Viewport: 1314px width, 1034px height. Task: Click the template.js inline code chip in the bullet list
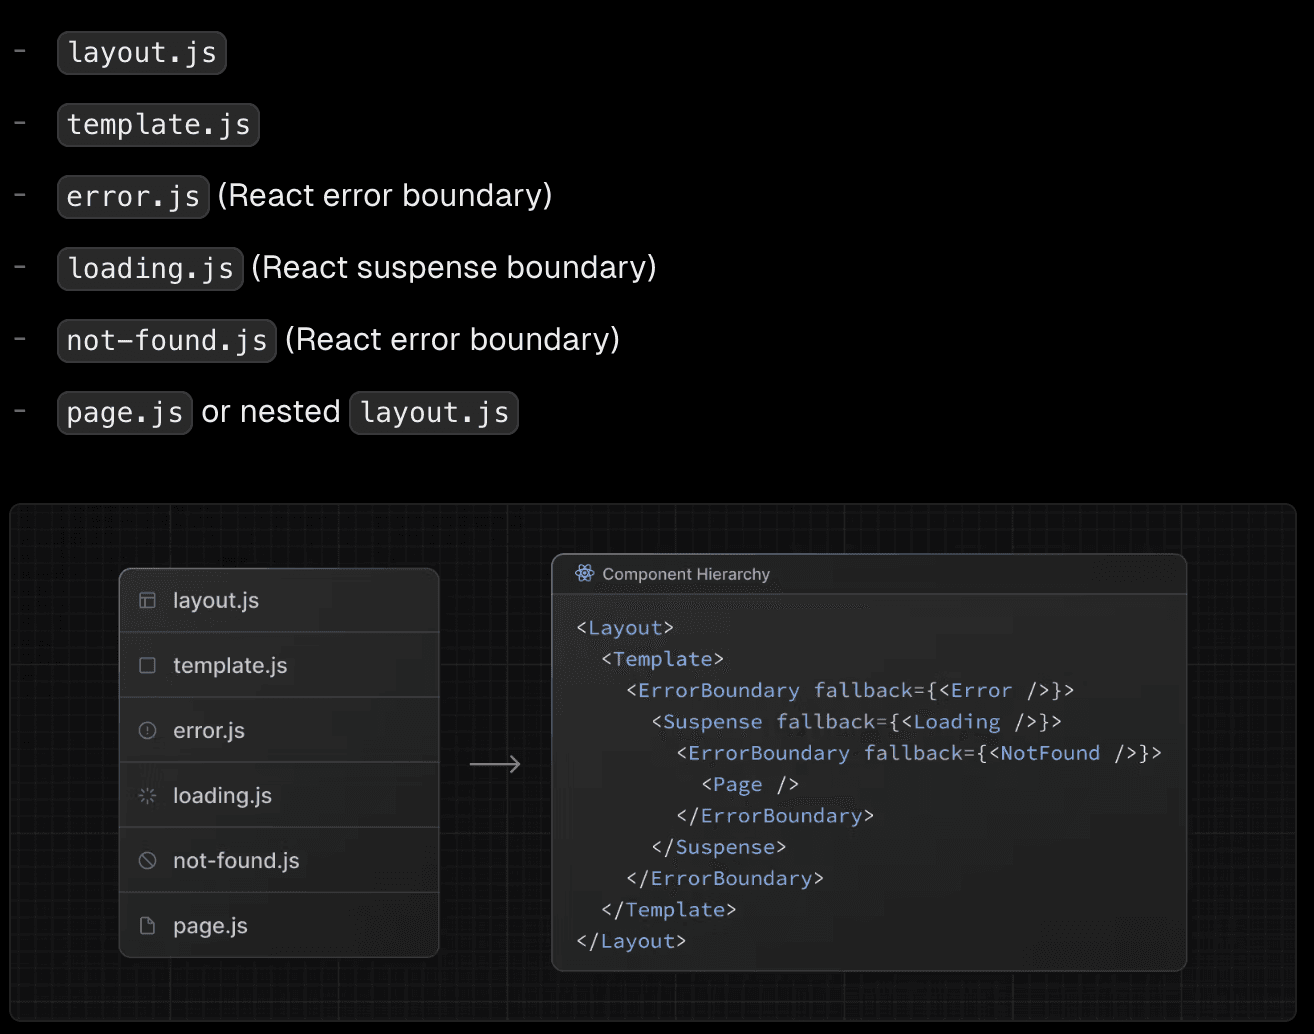pyautogui.click(x=159, y=125)
